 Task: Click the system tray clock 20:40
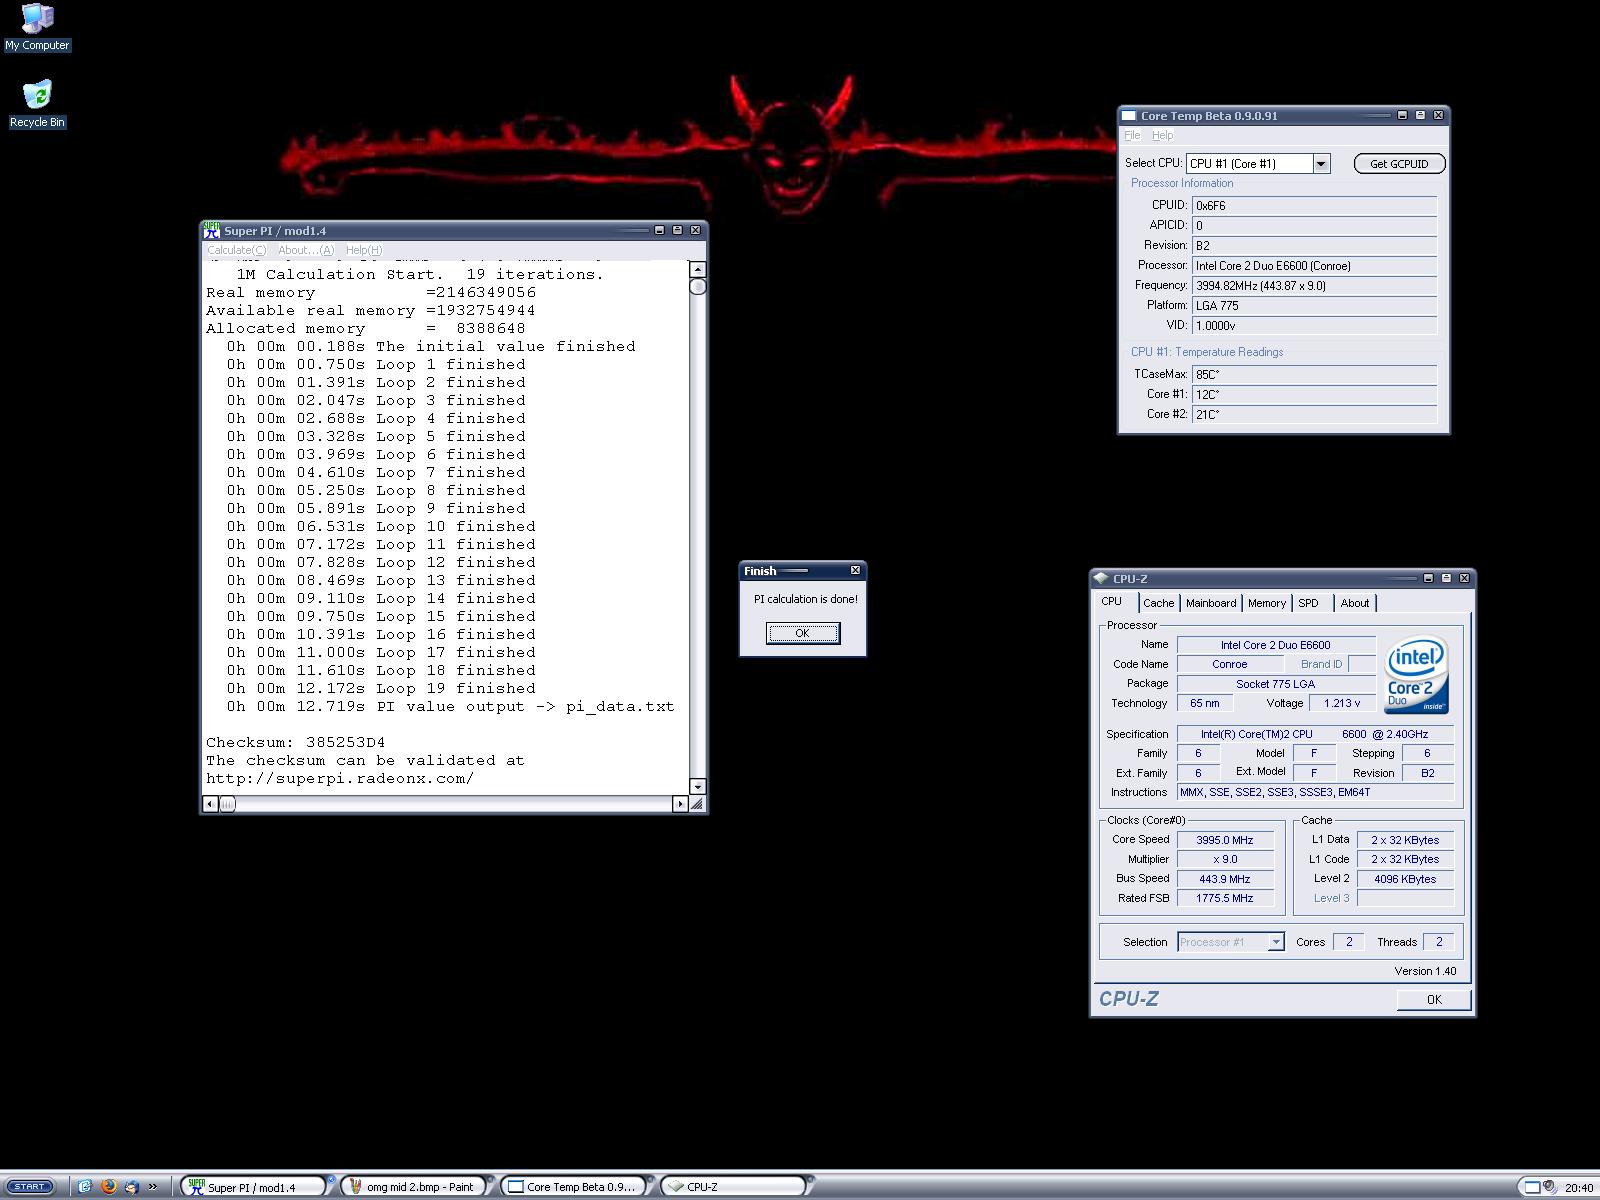click(x=1579, y=1188)
